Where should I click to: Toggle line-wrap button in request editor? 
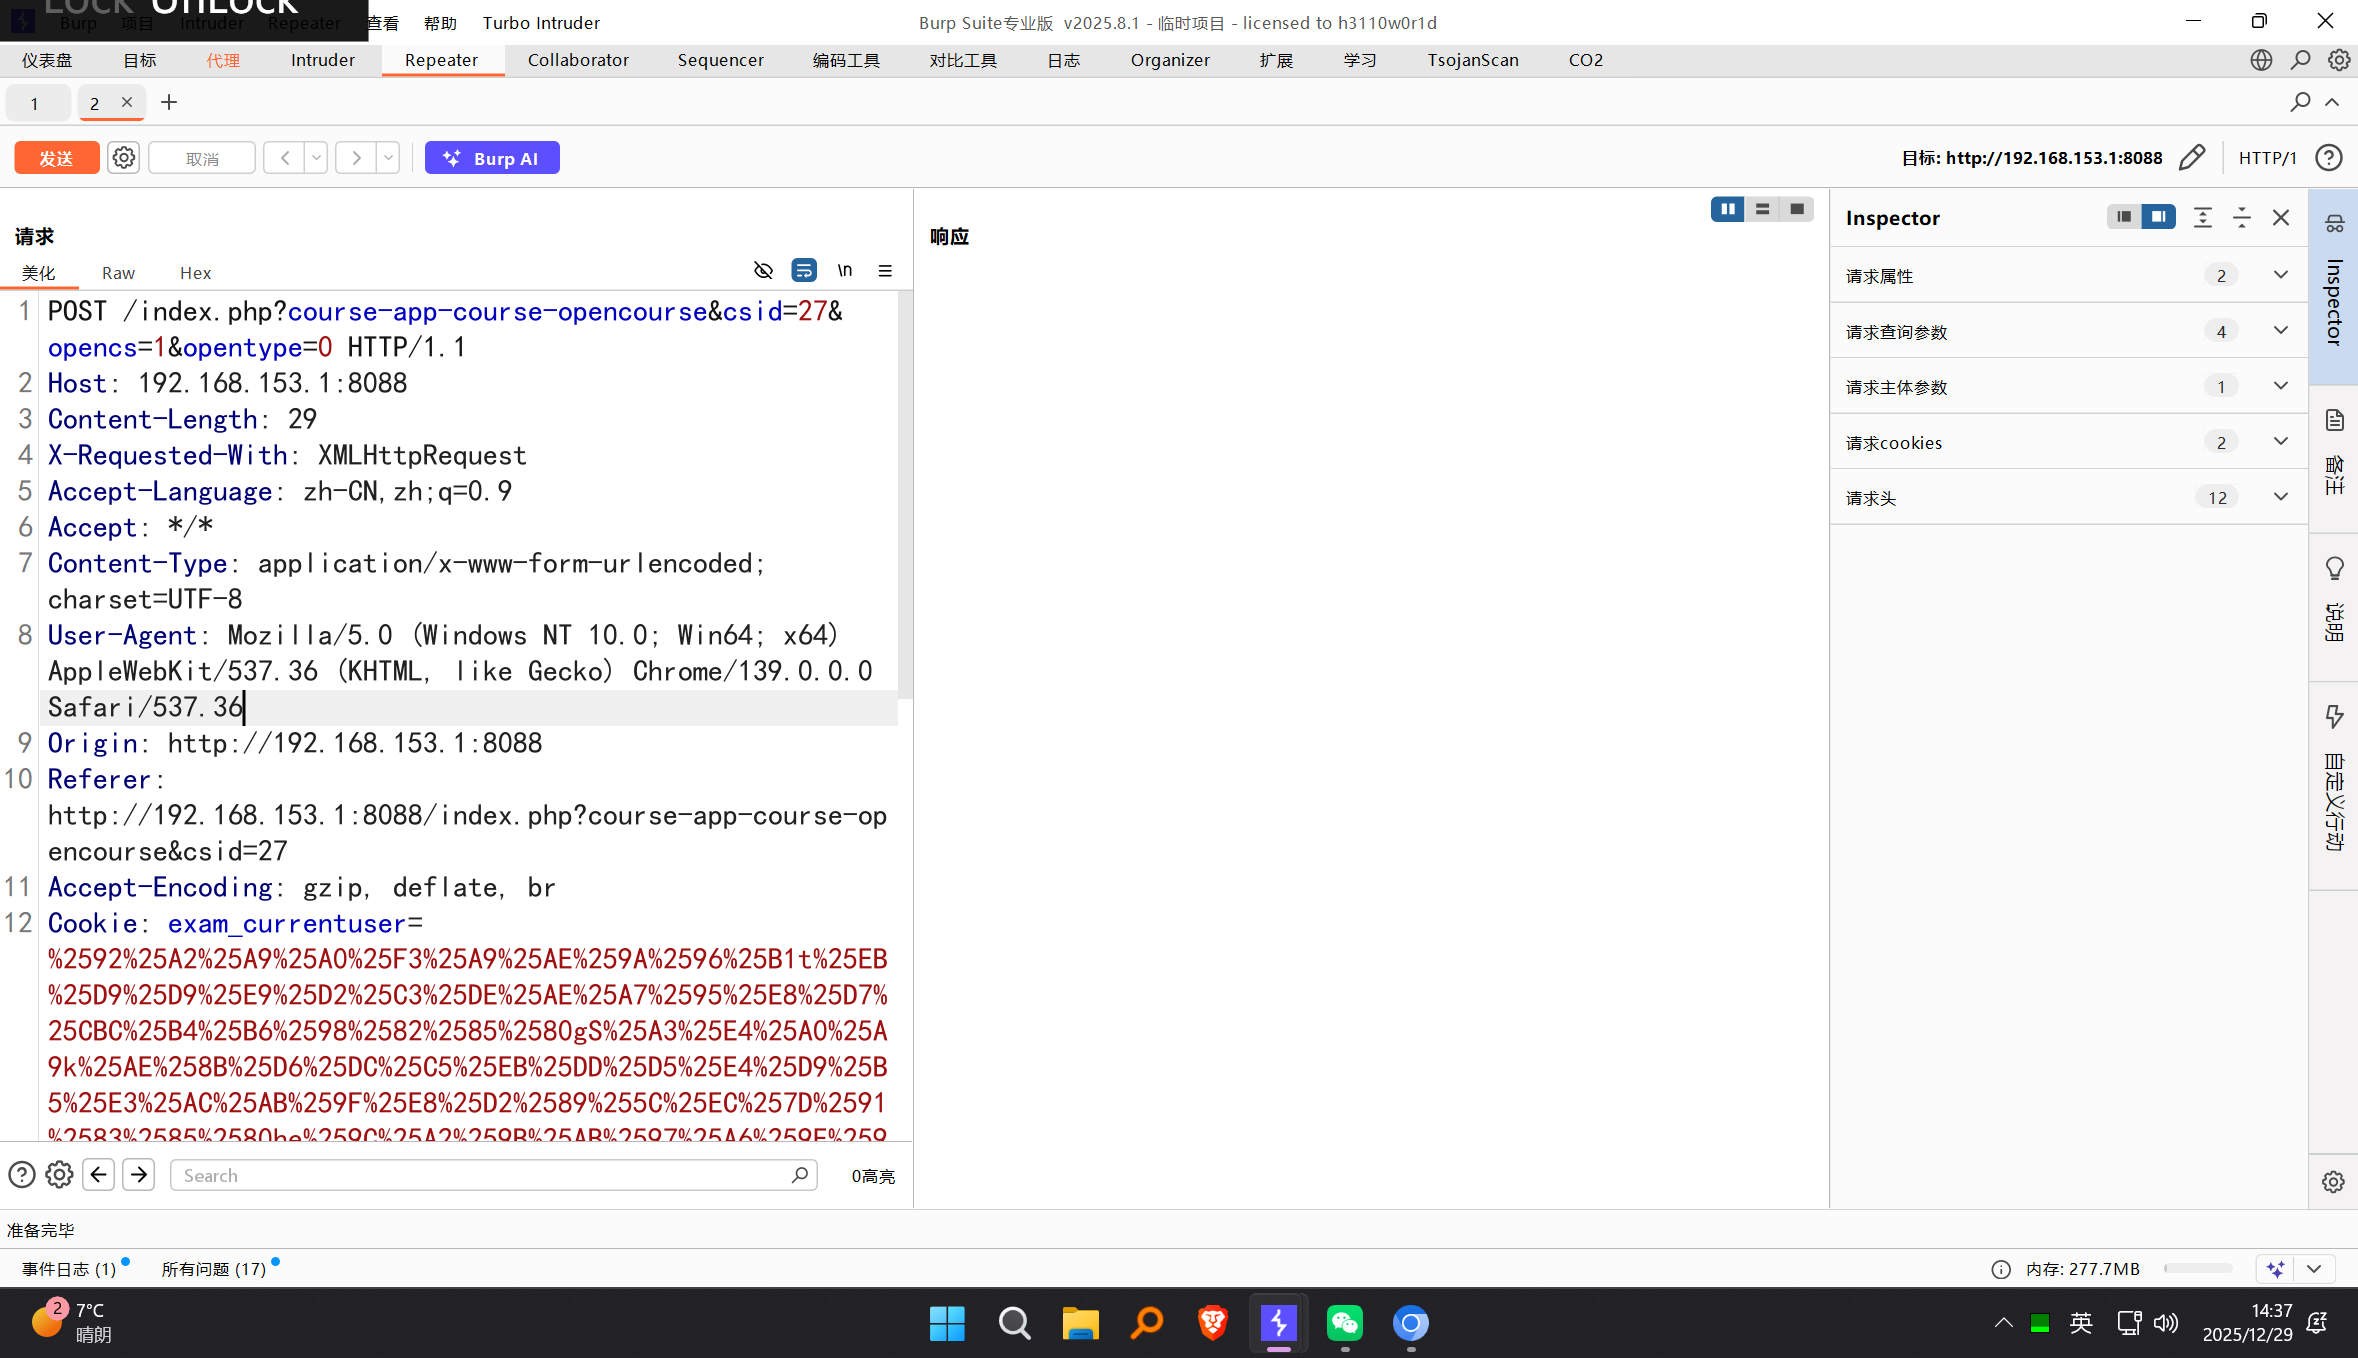pos(804,271)
